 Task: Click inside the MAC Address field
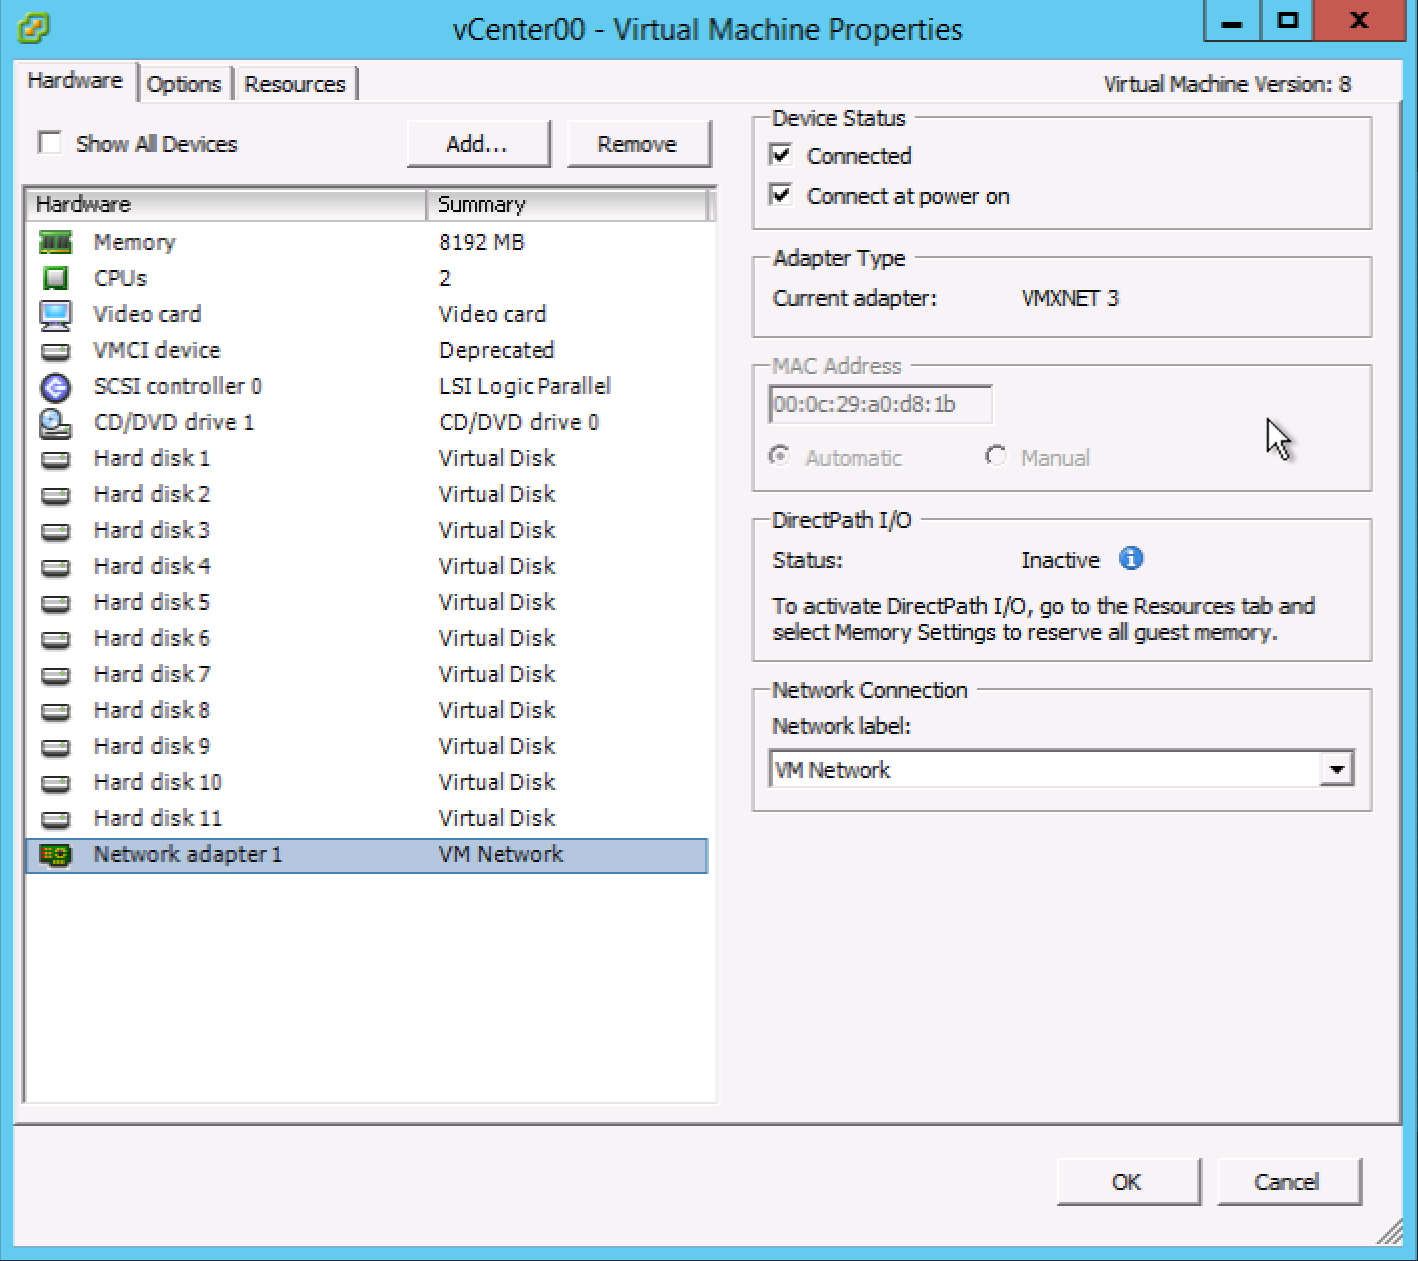pos(878,404)
